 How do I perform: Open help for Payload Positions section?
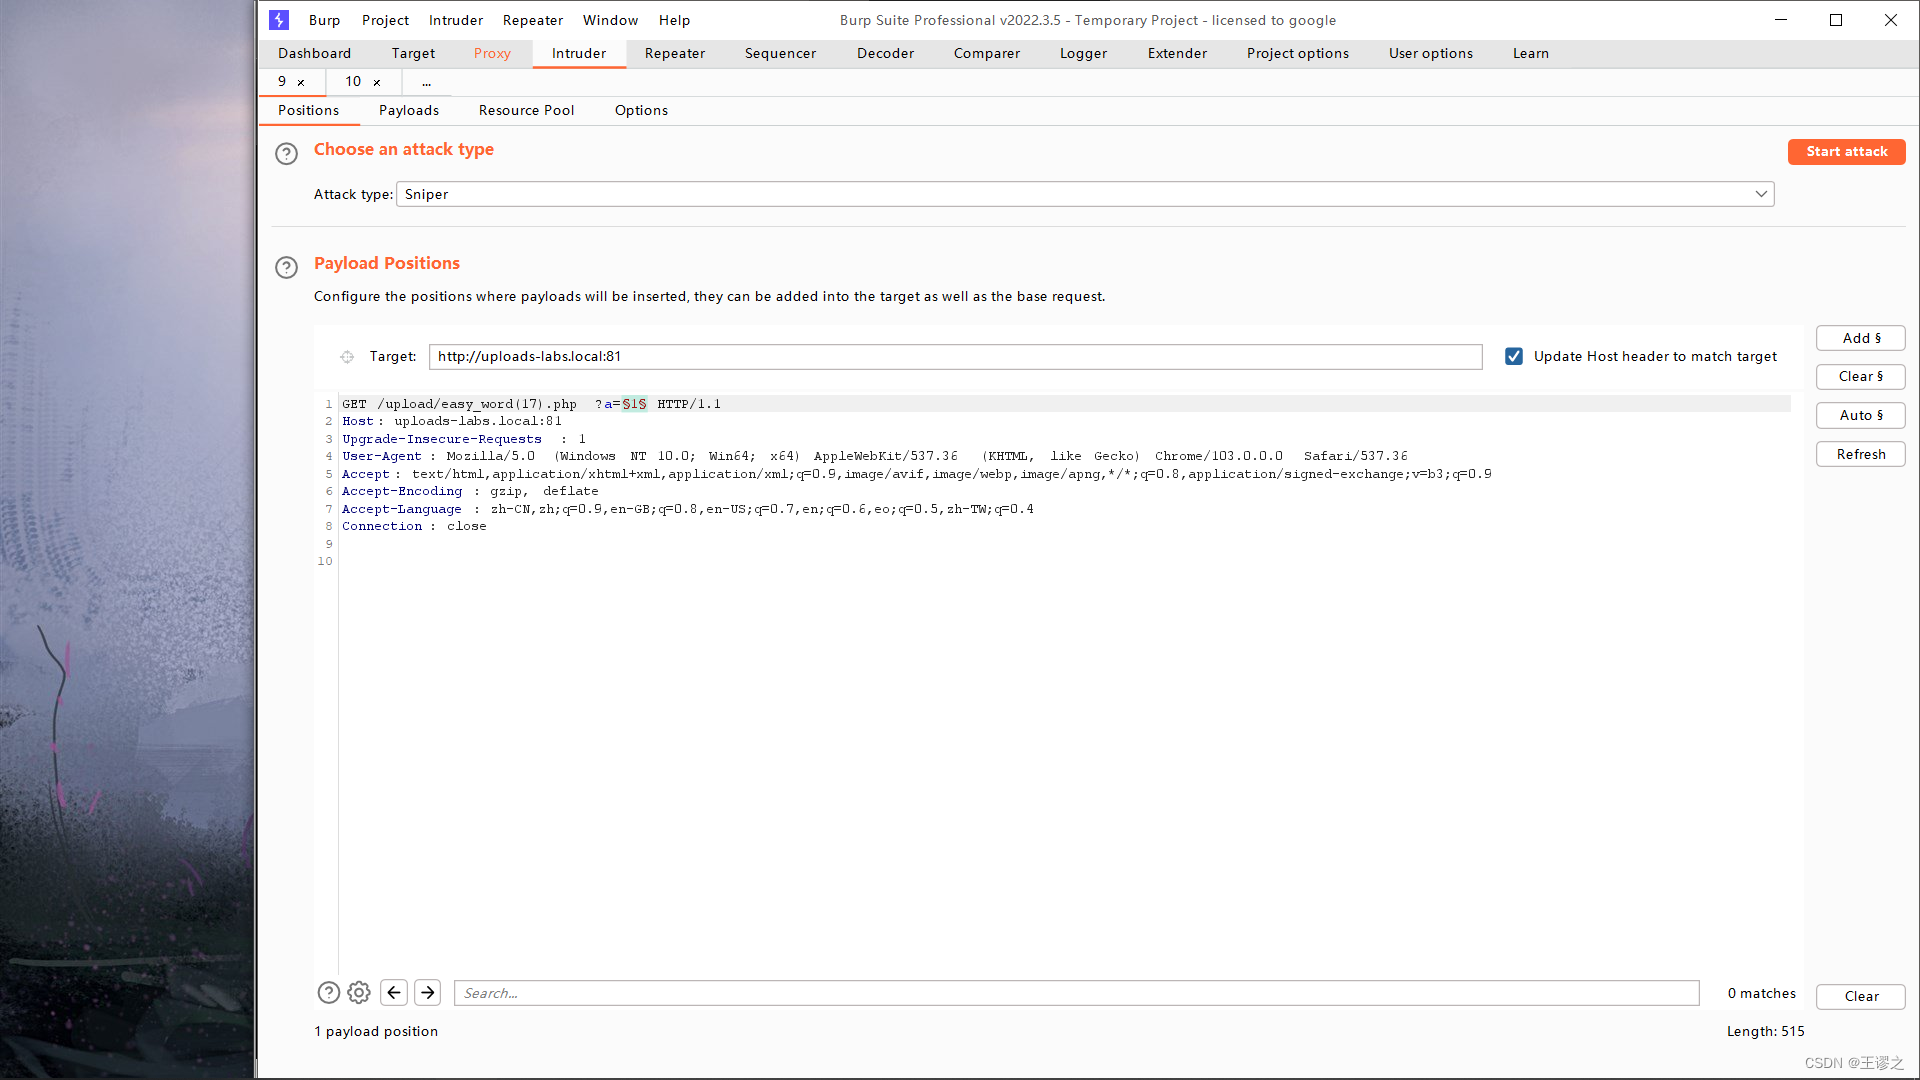286,267
